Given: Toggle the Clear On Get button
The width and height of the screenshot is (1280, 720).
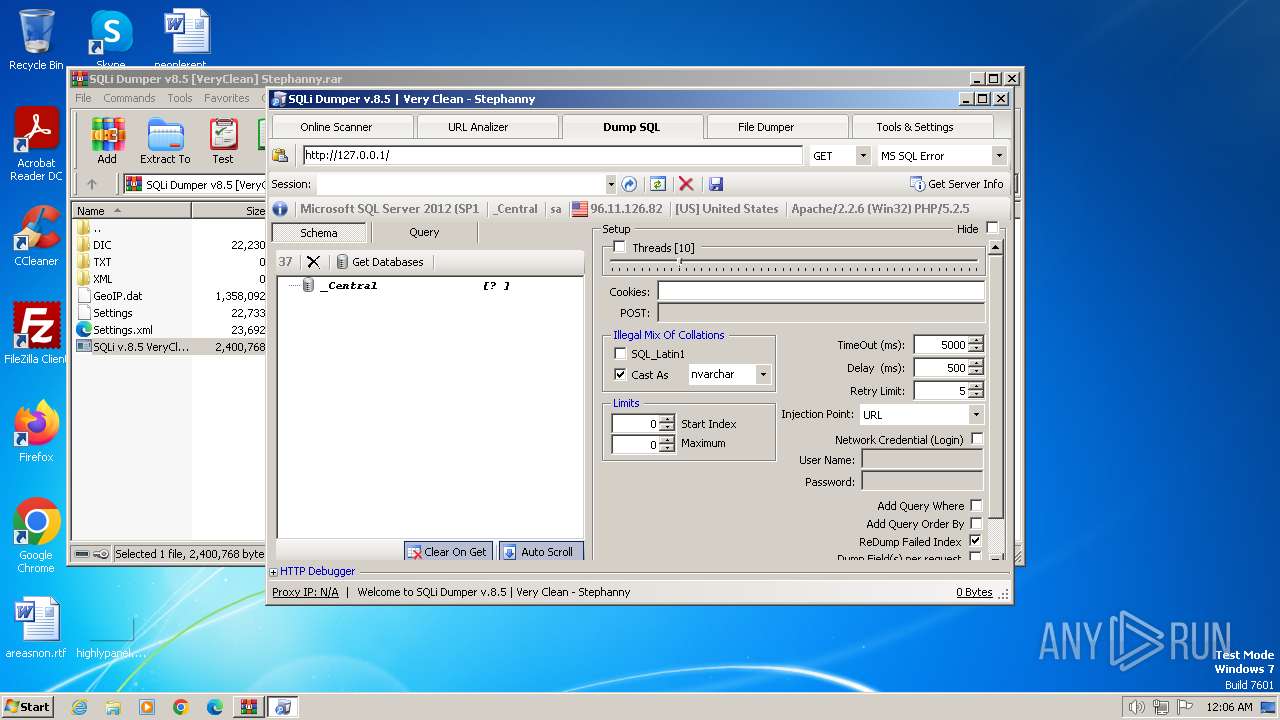Looking at the screenshot, I should click(448, 552).
